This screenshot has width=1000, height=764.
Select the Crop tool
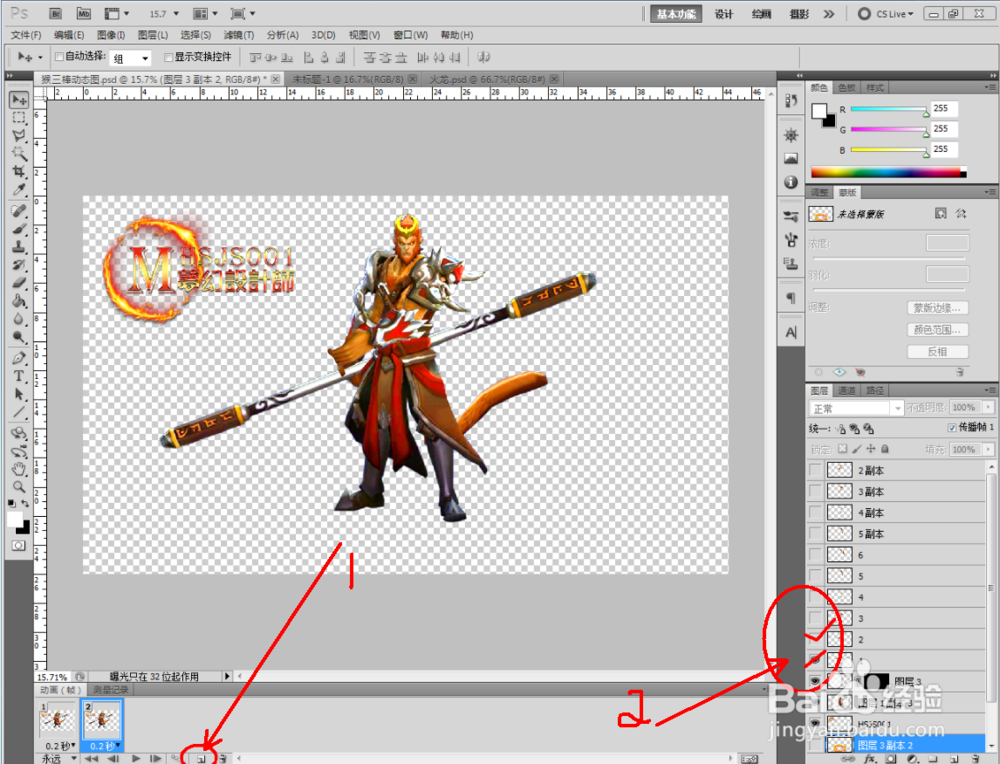coord(19,172)
